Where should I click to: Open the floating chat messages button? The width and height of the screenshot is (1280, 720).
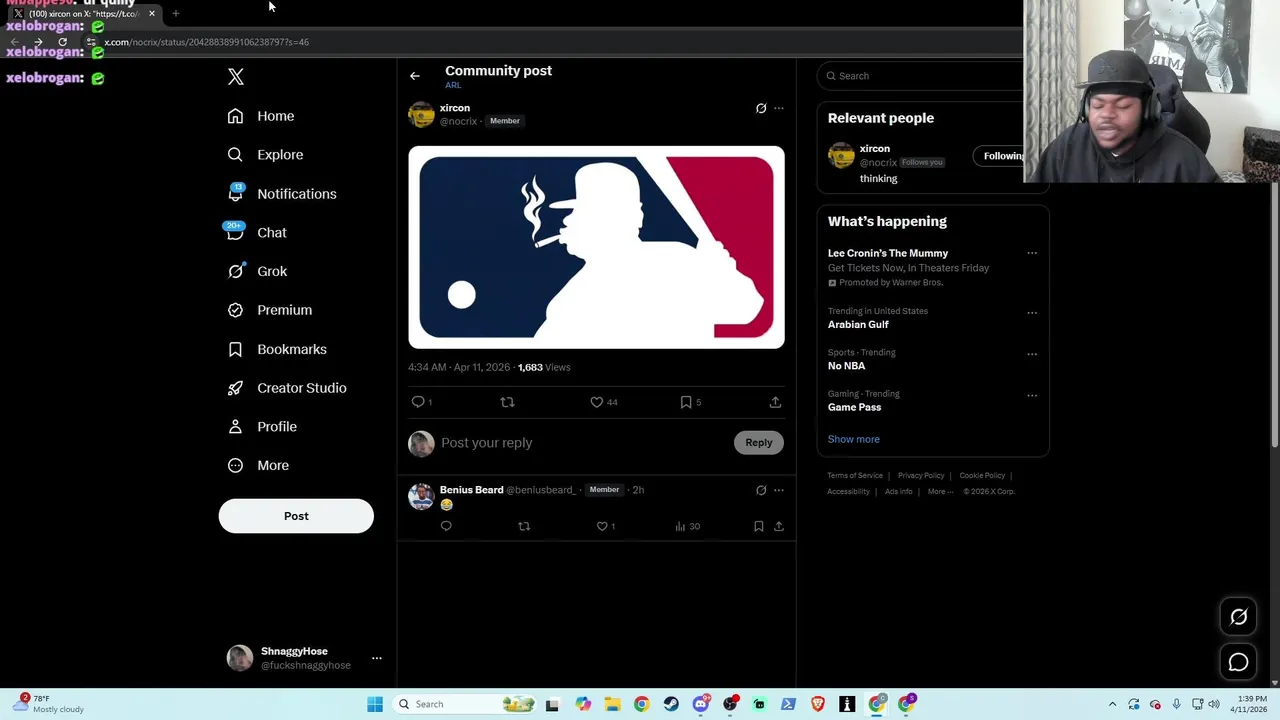tap(1238, 662)
